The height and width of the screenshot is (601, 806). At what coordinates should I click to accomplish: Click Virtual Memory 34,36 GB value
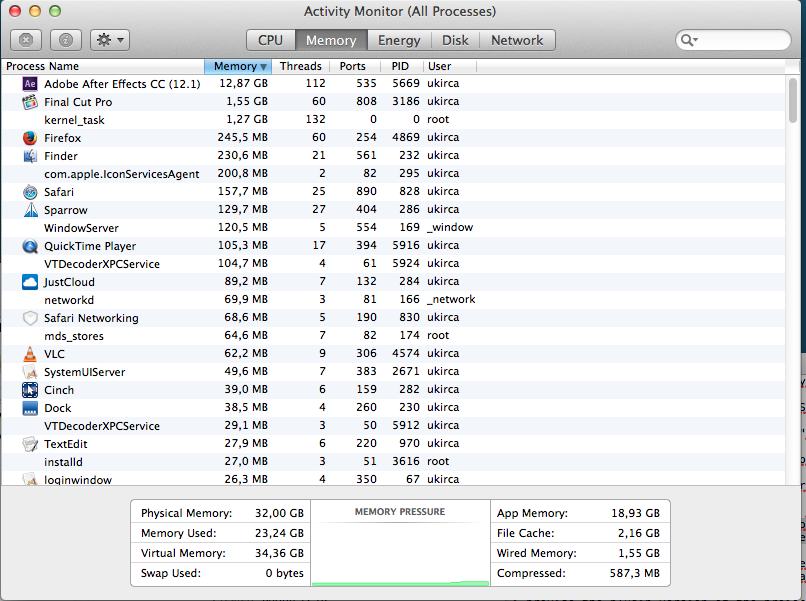(x=279, y=553)
